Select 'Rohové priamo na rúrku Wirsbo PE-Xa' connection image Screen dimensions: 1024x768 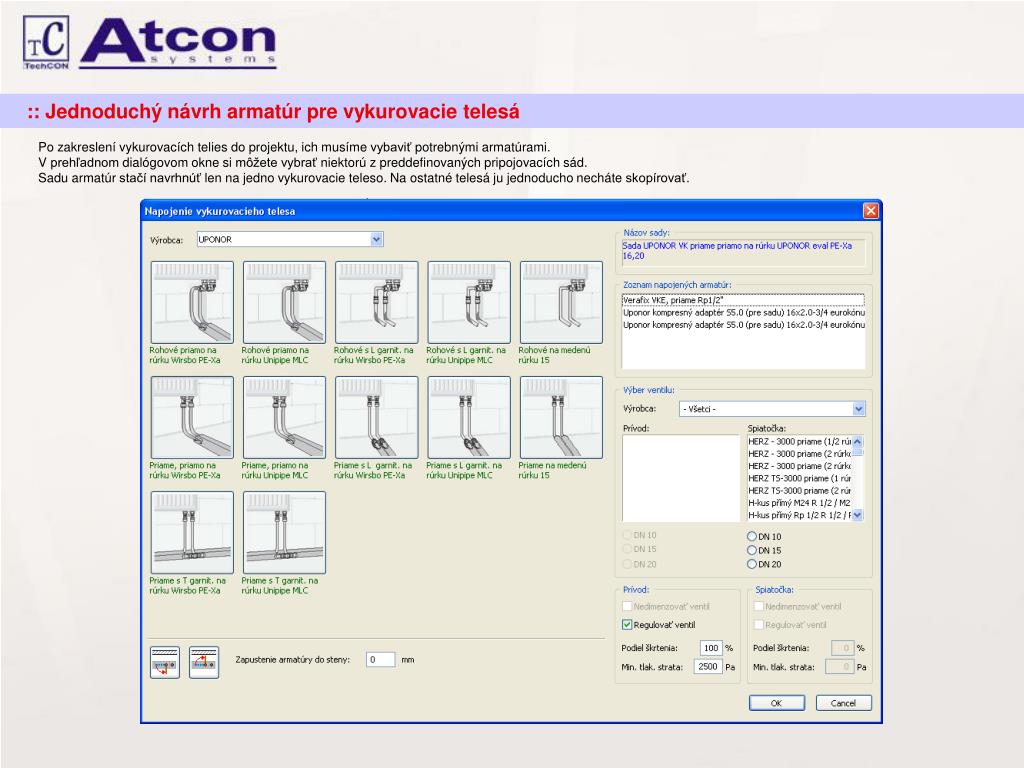point(192,302)
